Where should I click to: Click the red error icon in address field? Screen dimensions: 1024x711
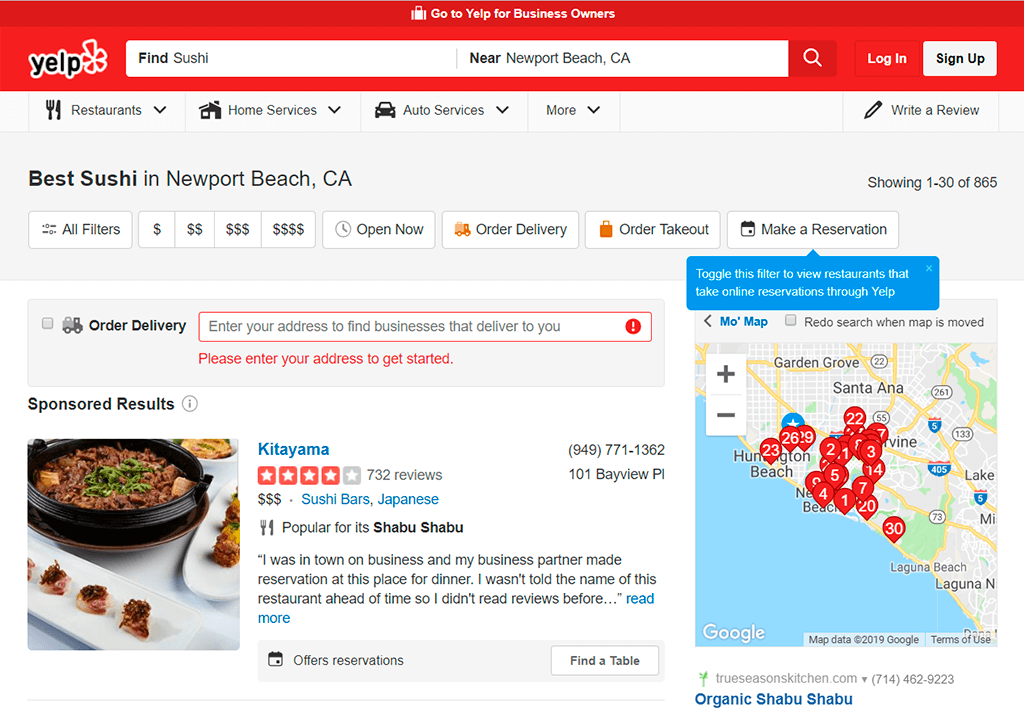coord(633,326)
